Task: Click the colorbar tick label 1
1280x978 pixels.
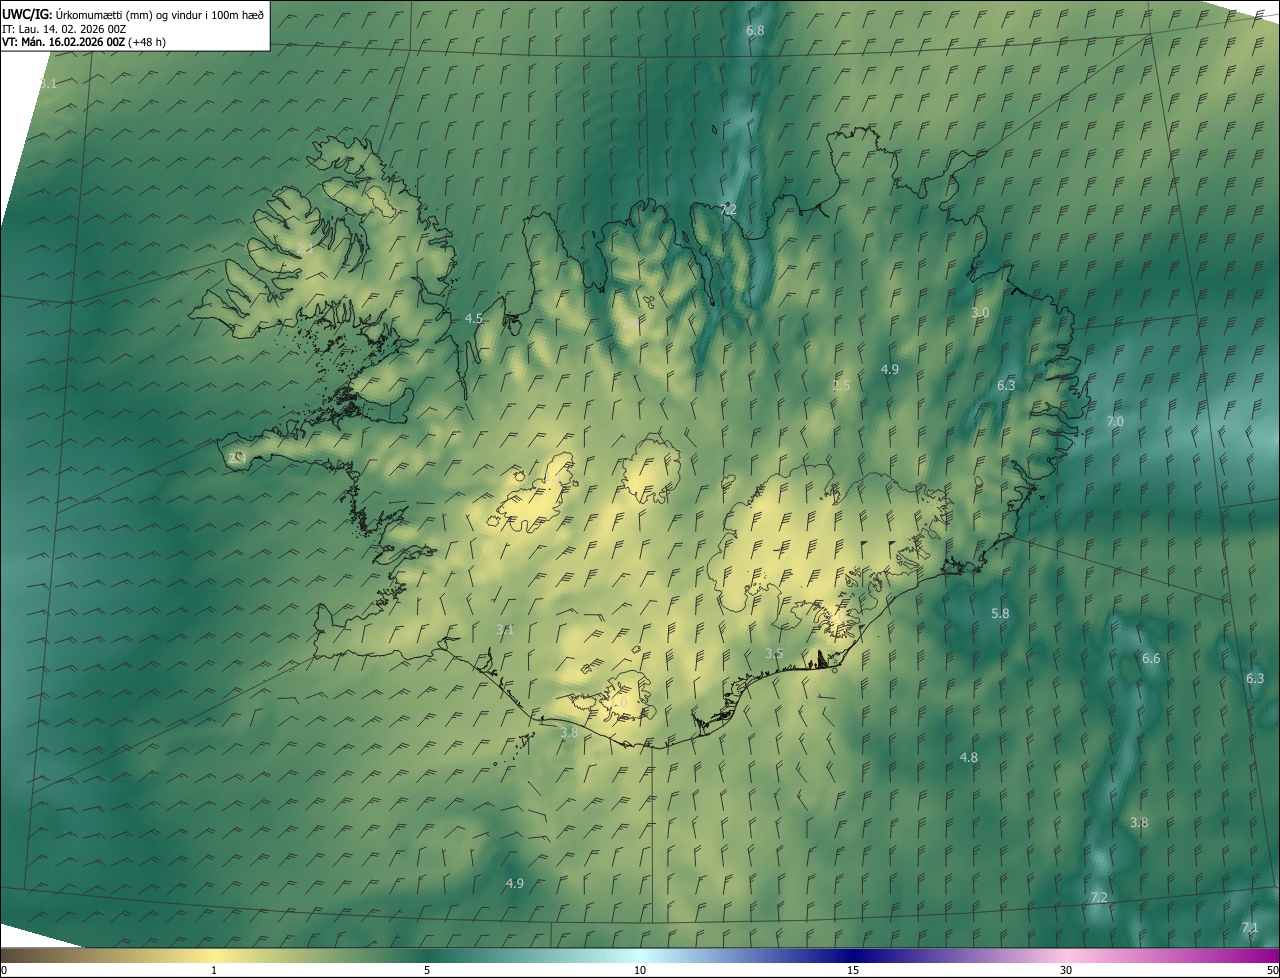Action: [x=214, y=971]
